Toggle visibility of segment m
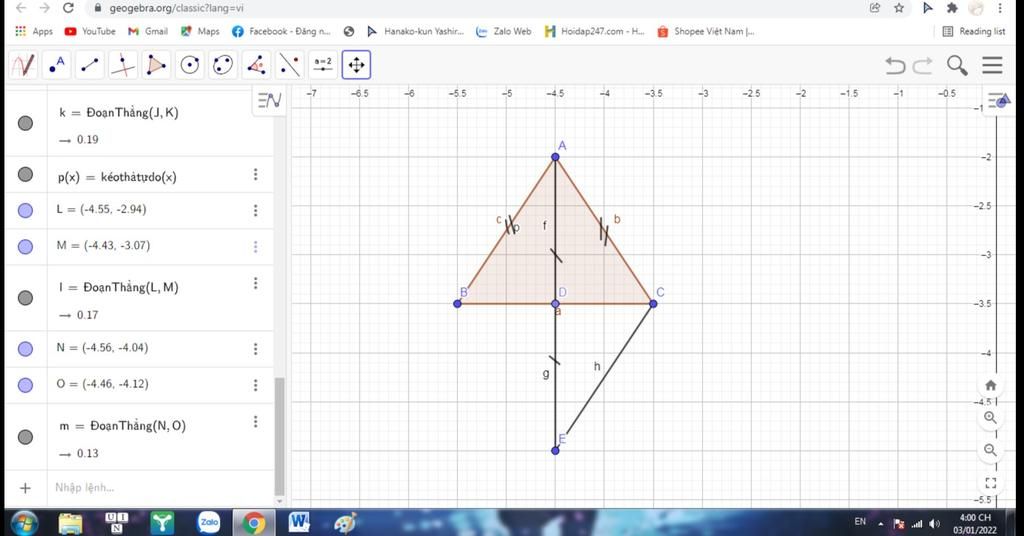Screen dimensions: 1024x536 pyautogui.click(x=25, y=437)
